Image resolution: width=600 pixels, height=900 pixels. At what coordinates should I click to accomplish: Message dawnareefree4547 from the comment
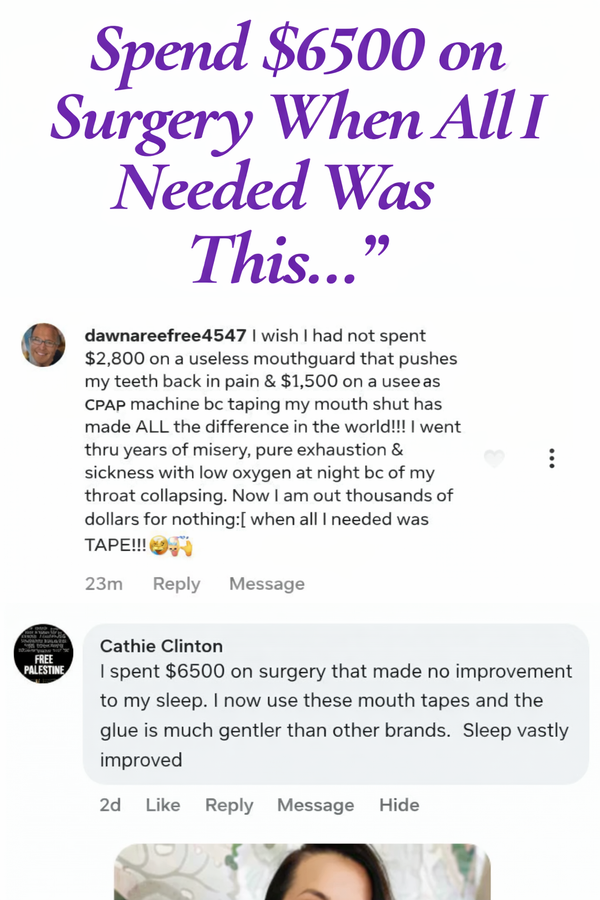(x=266, y=584)
